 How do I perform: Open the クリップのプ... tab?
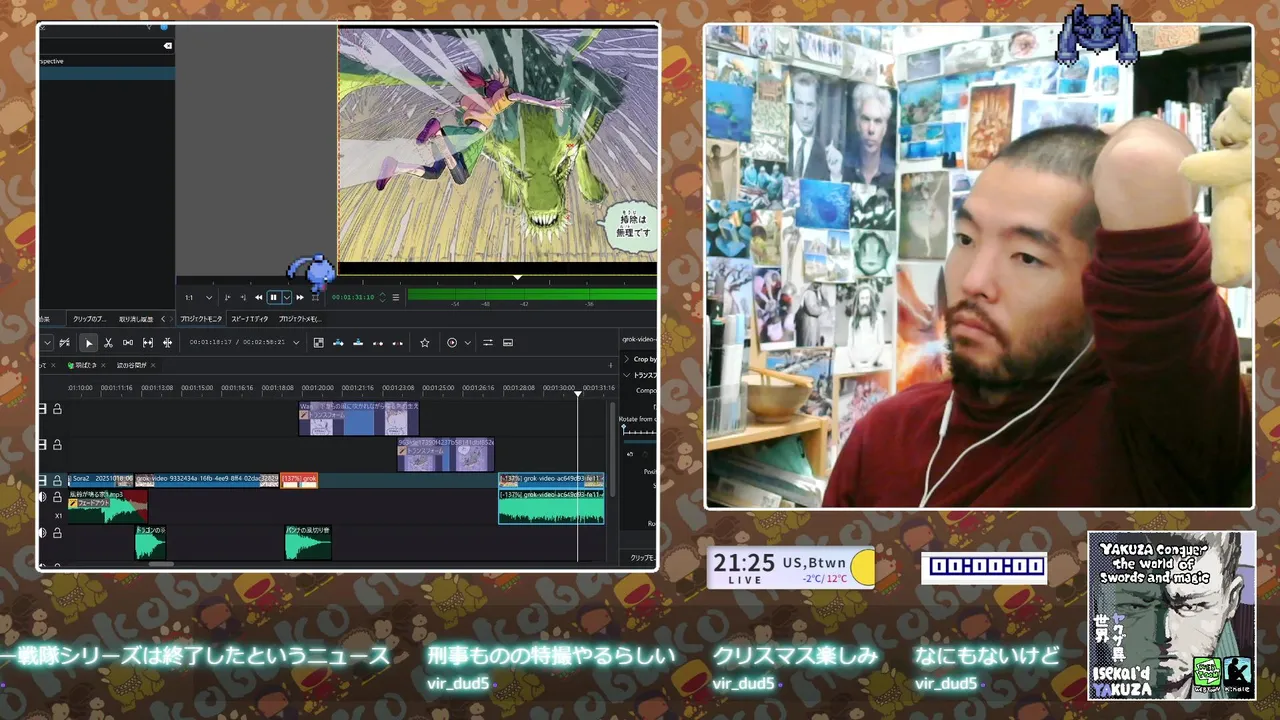90,319
